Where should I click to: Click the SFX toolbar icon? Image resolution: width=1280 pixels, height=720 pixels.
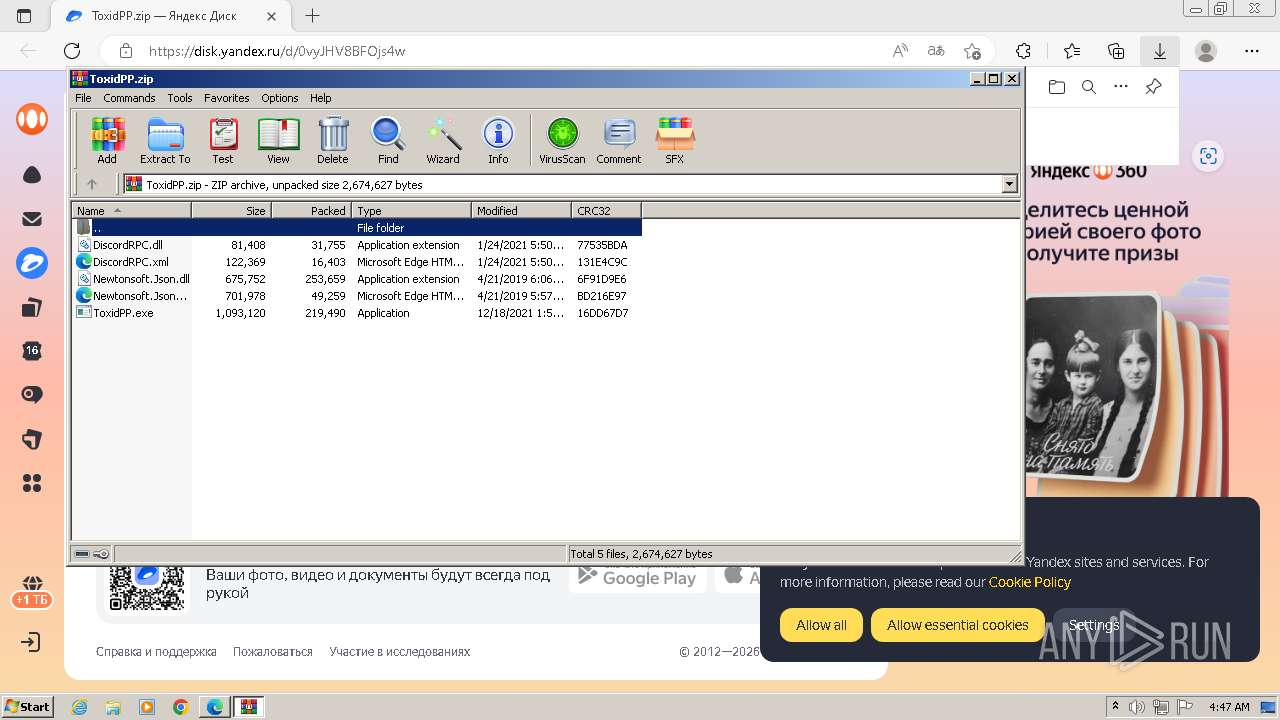[x=675, y=141]
